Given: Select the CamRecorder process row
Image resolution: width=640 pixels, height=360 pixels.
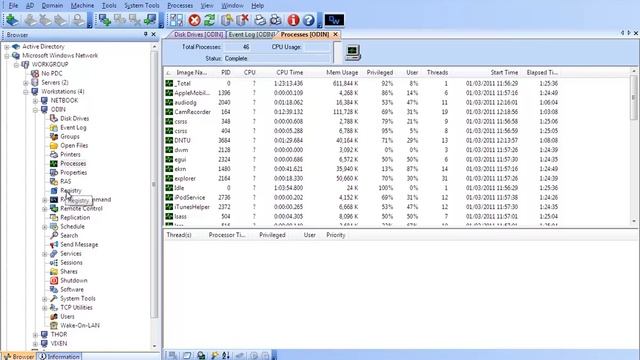Looking at the screenshot, I should [363, 112].
